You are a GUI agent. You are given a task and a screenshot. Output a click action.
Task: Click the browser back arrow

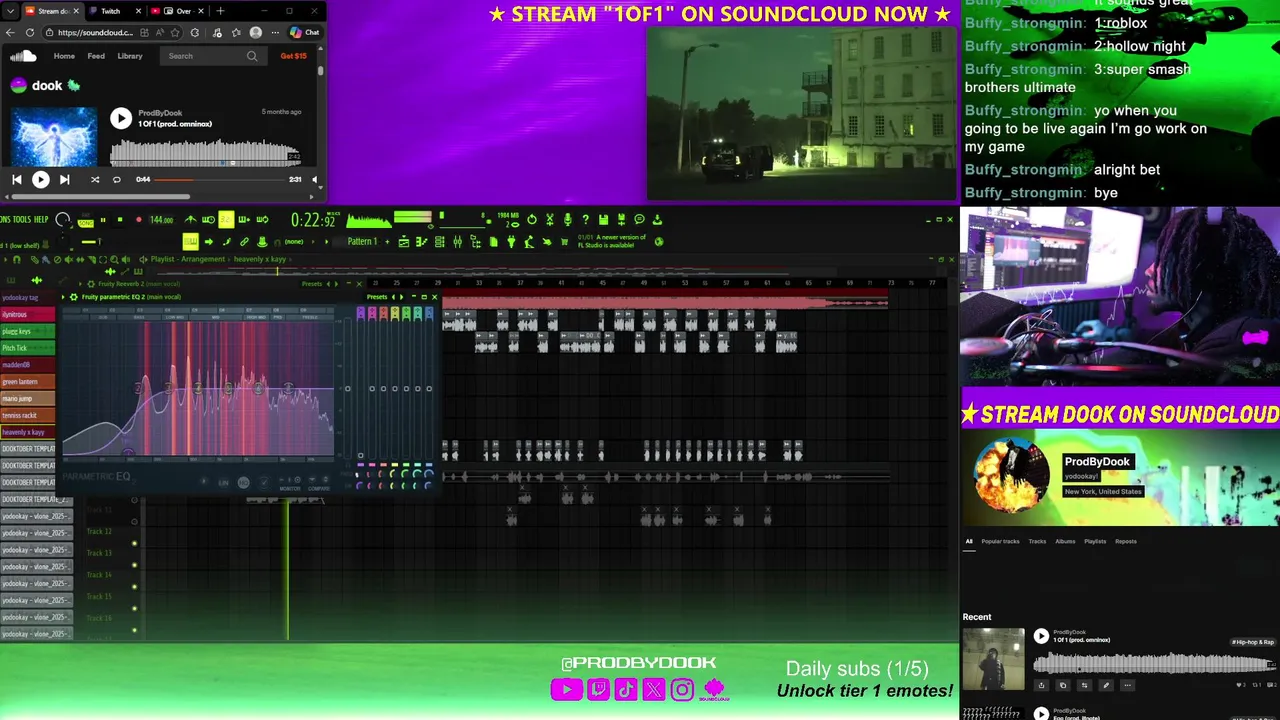coord(10,33)
